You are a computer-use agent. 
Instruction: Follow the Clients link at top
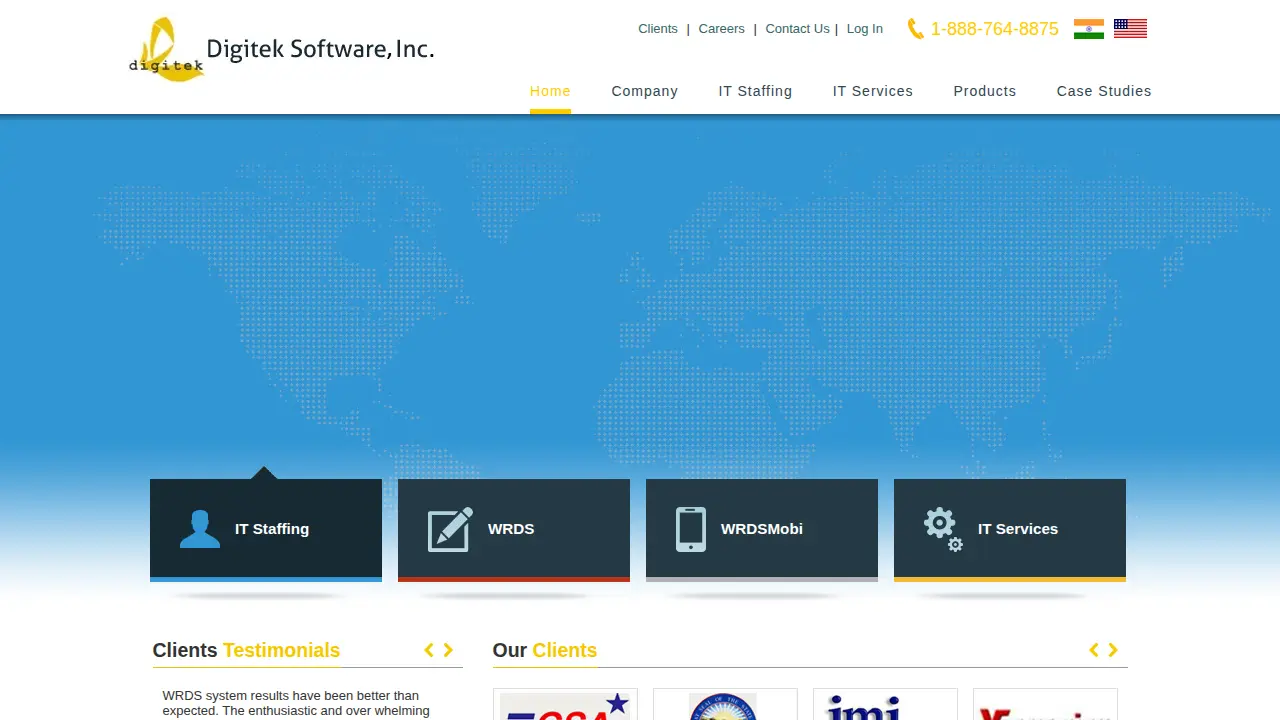tap(658, 29)
